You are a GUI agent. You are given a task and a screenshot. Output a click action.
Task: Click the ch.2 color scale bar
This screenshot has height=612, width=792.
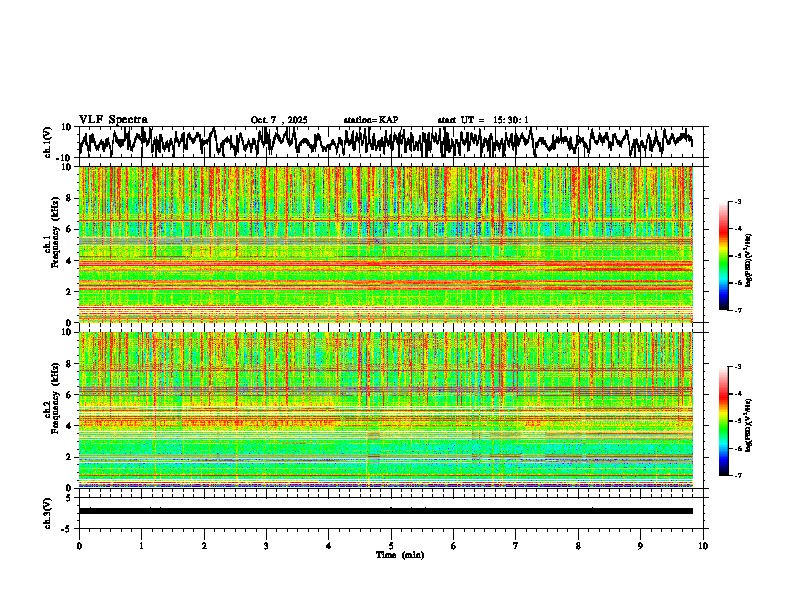(724, 421)
